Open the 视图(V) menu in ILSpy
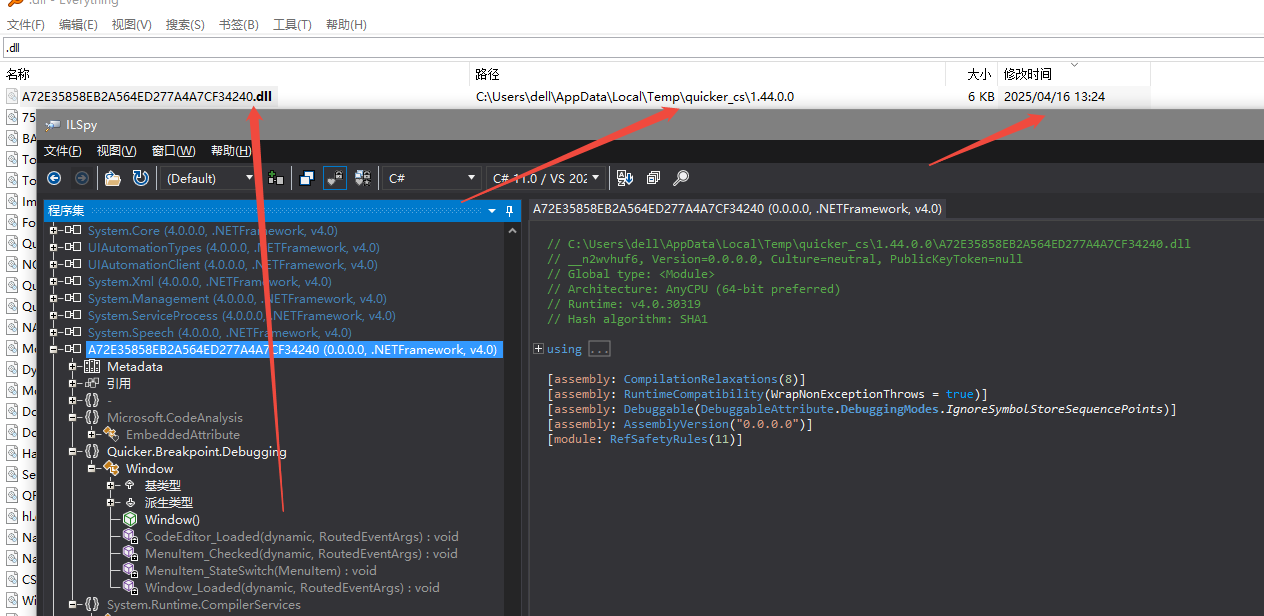This screenshot has width=1264, height=616. click(116, 151)
